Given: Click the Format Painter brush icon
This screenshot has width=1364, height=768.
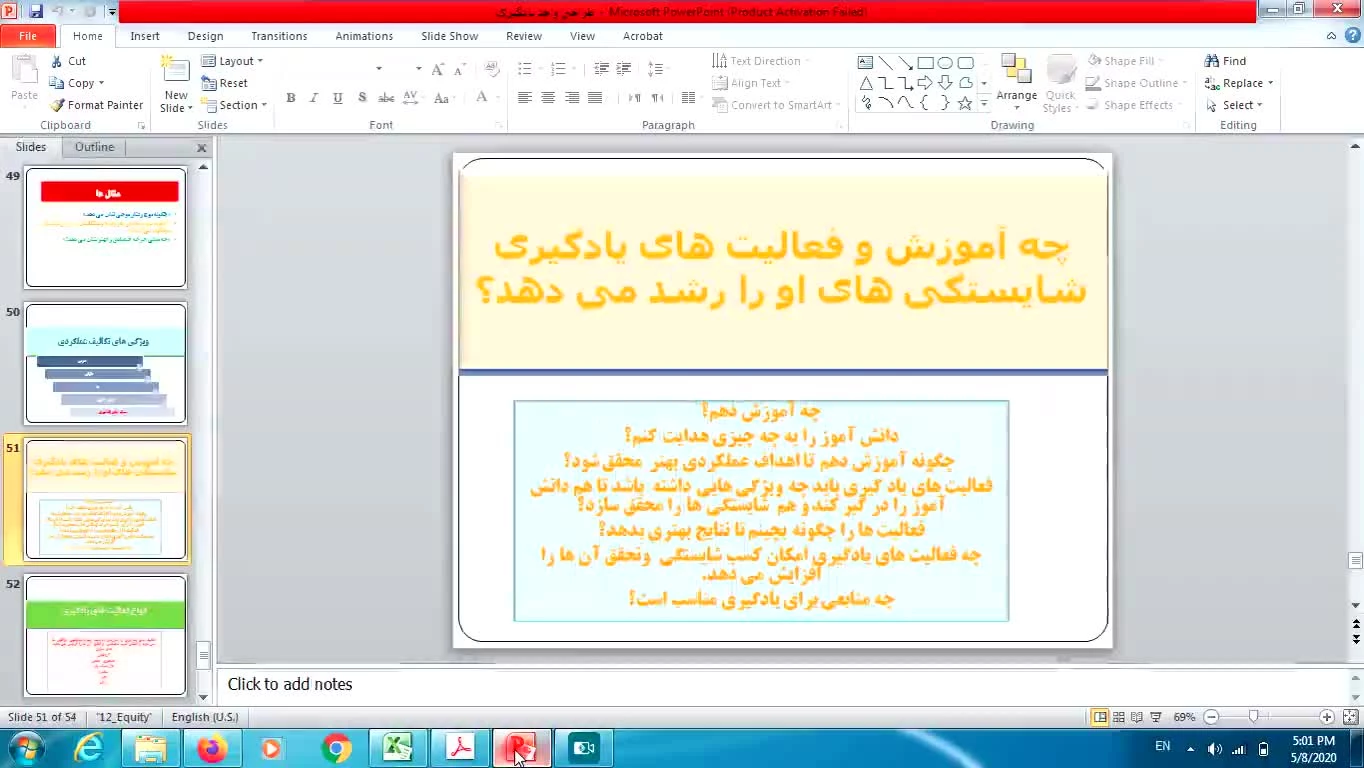Looking at the screenshot, I should 58,105.
